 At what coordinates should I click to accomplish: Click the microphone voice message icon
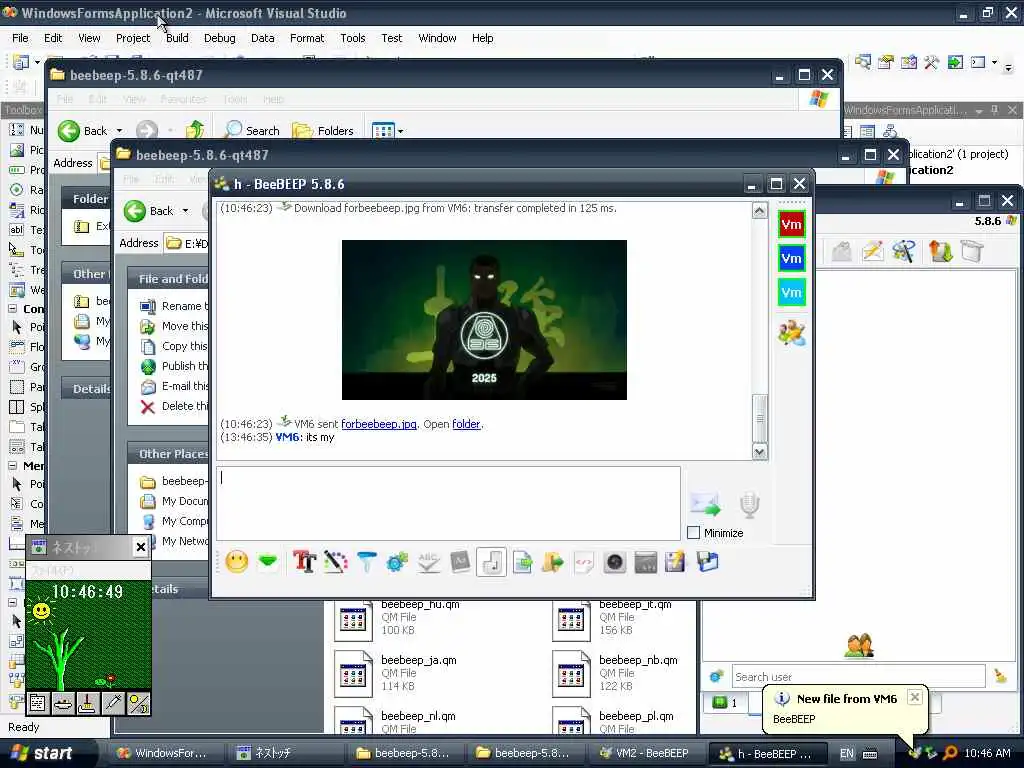tap(750, 505)
